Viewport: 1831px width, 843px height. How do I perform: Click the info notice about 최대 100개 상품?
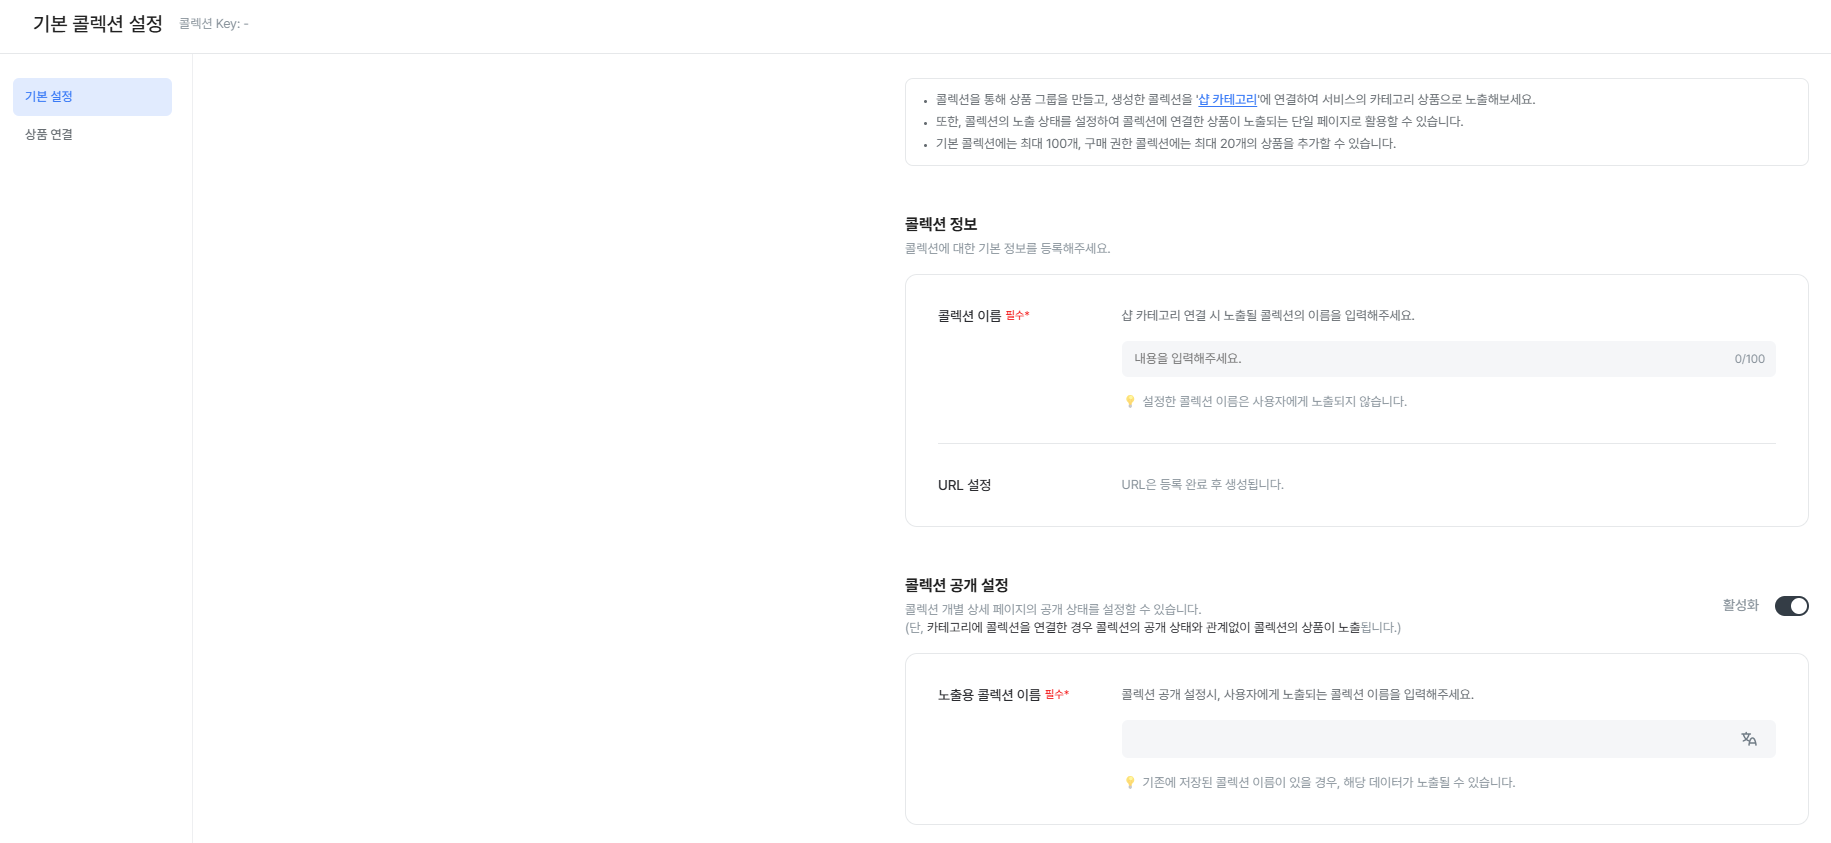1166,144
